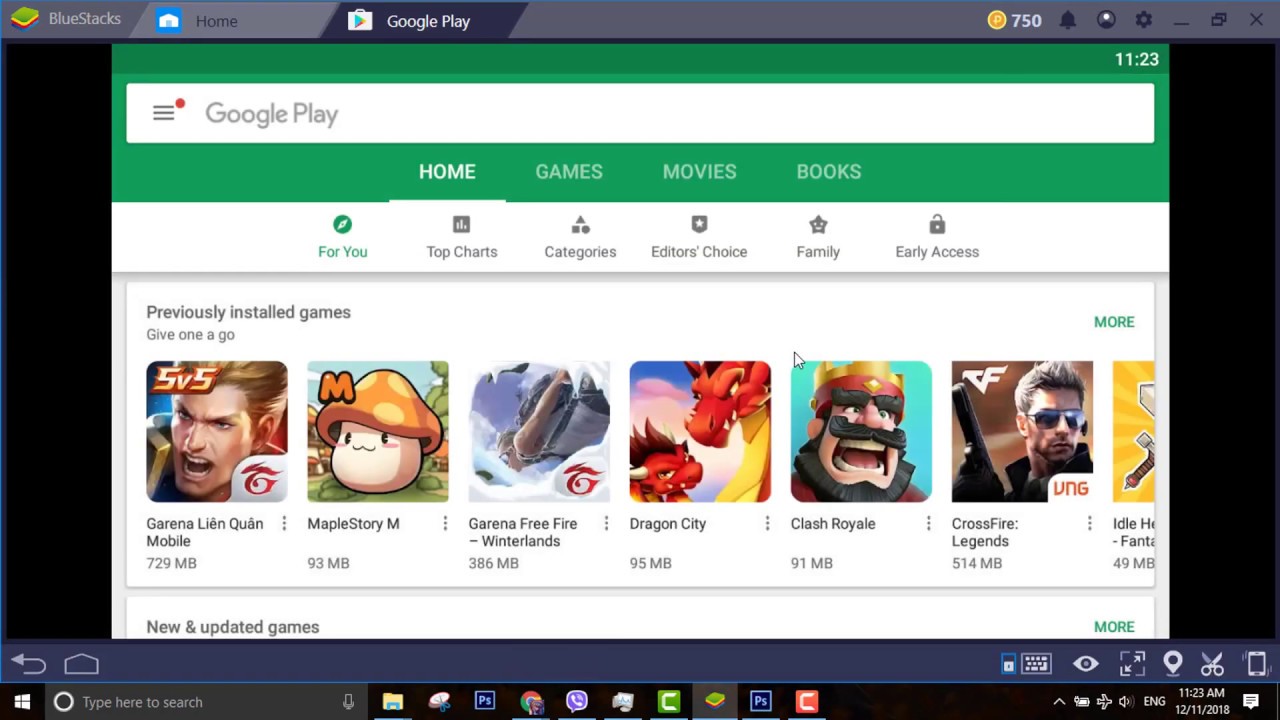Click the taskbar microphone icon

(348, 702)
